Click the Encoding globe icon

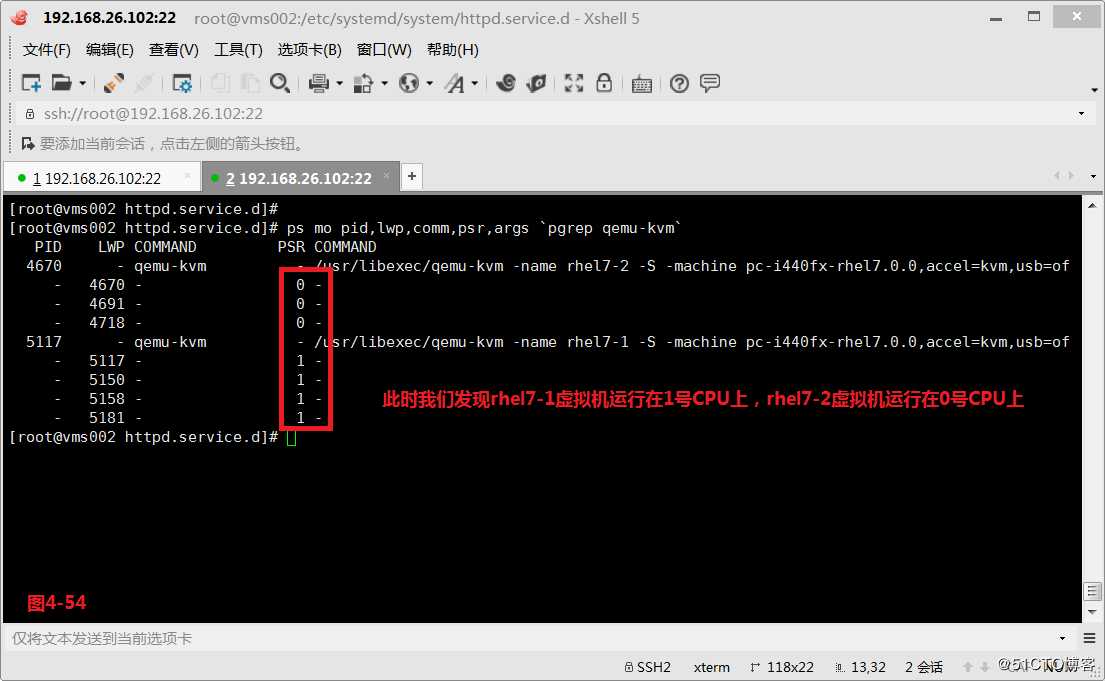coord(409,83)
